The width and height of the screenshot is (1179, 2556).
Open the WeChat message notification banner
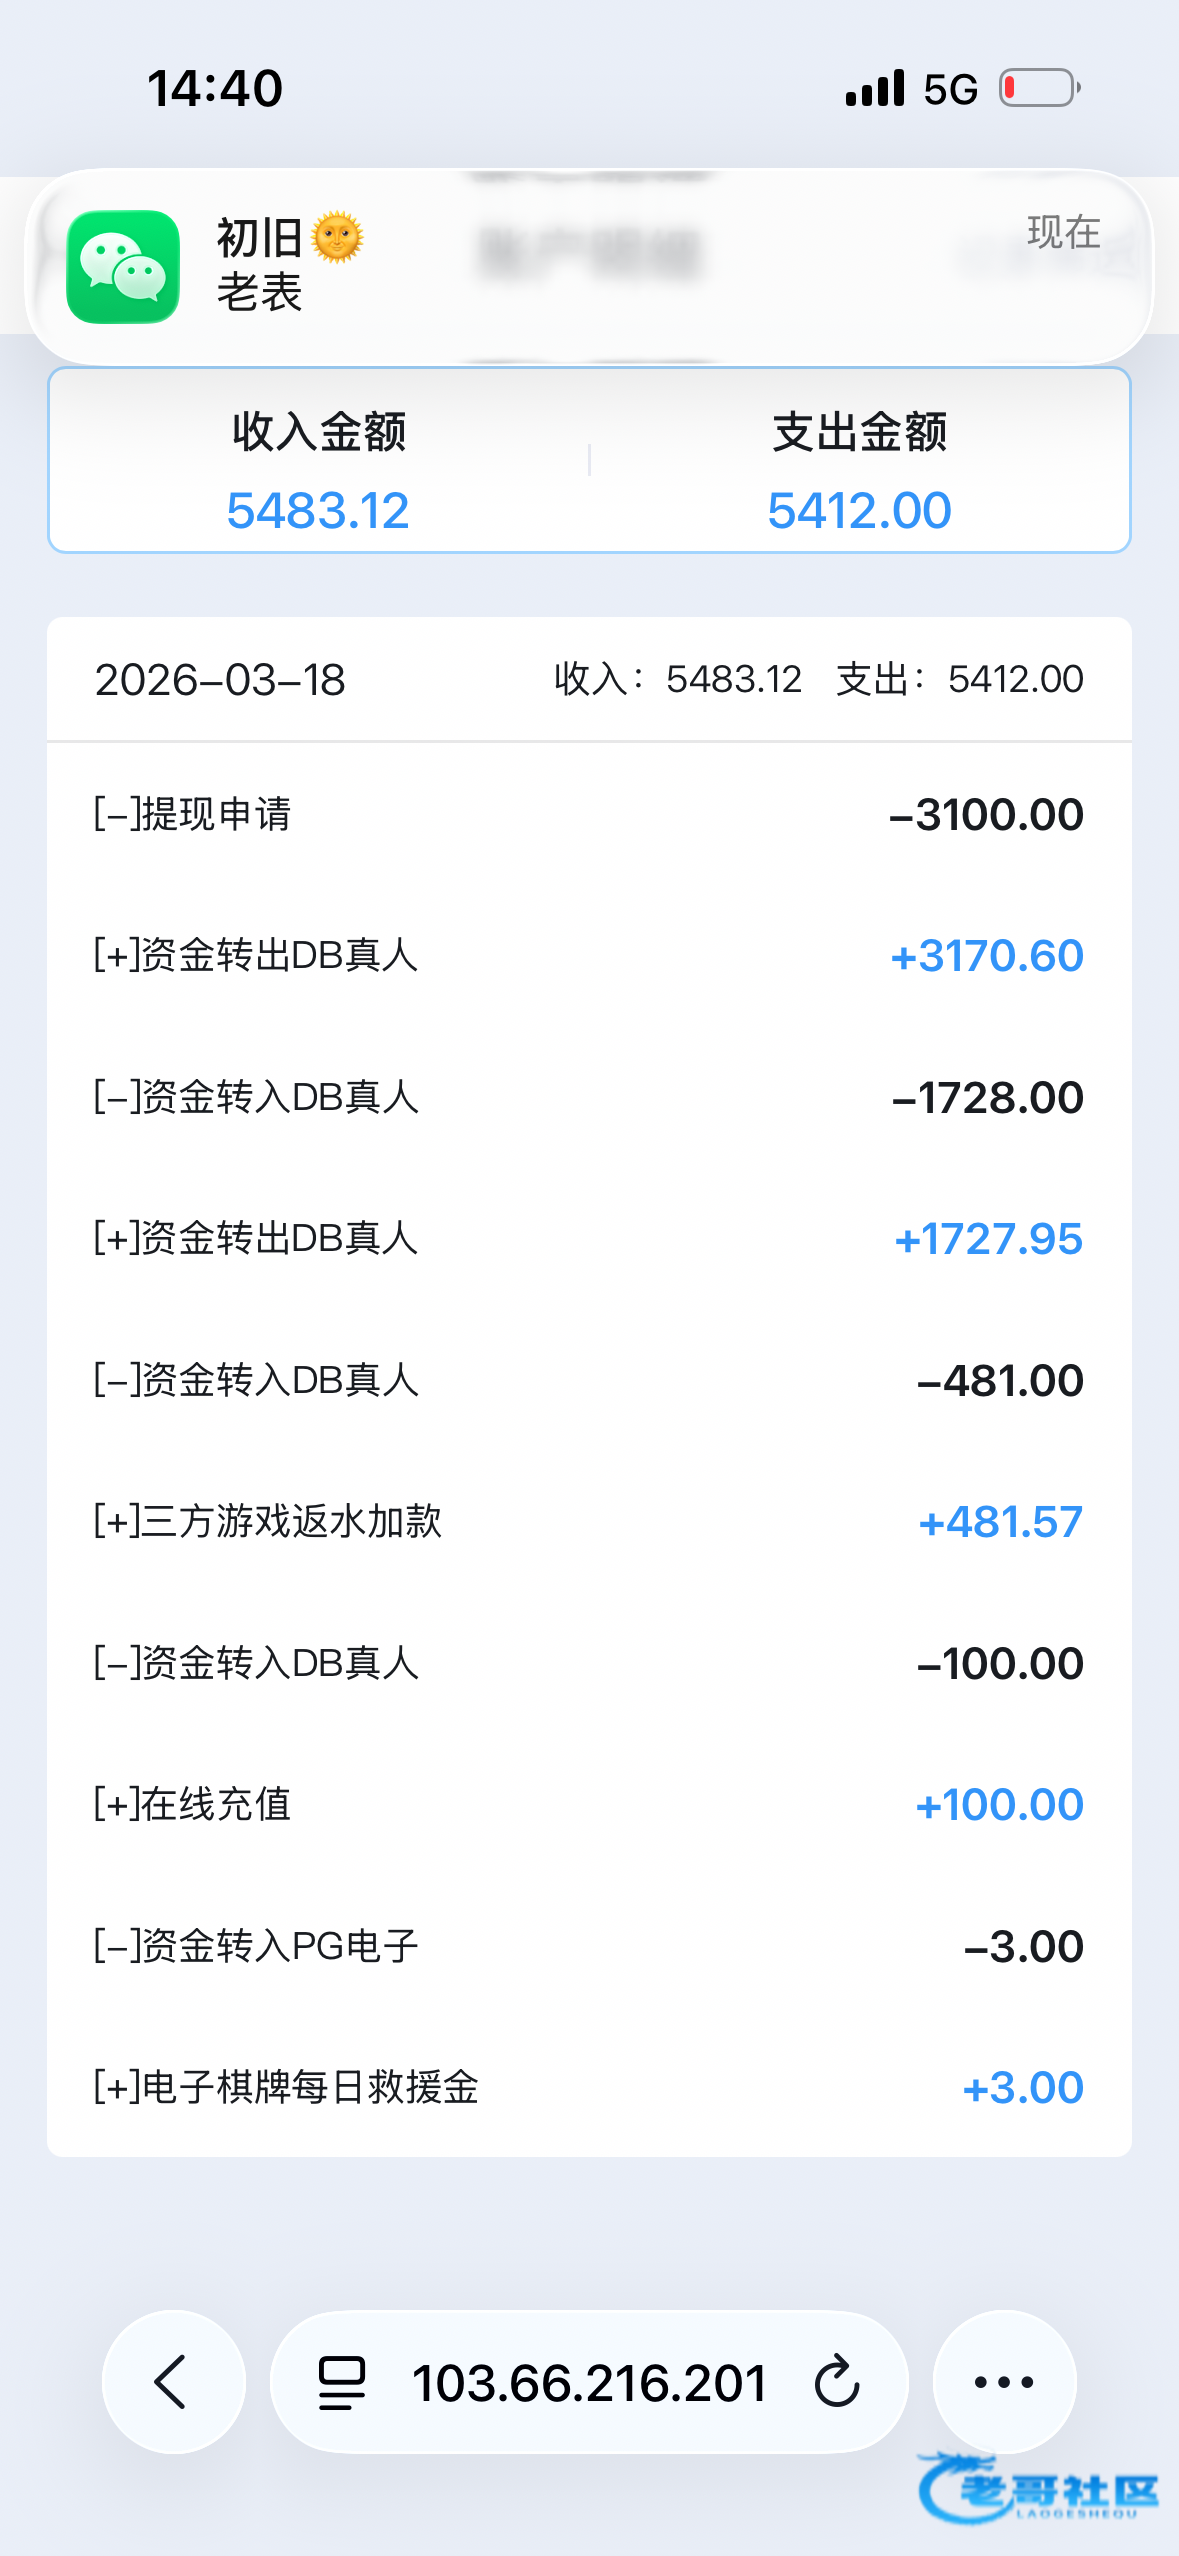click(589, 267)
